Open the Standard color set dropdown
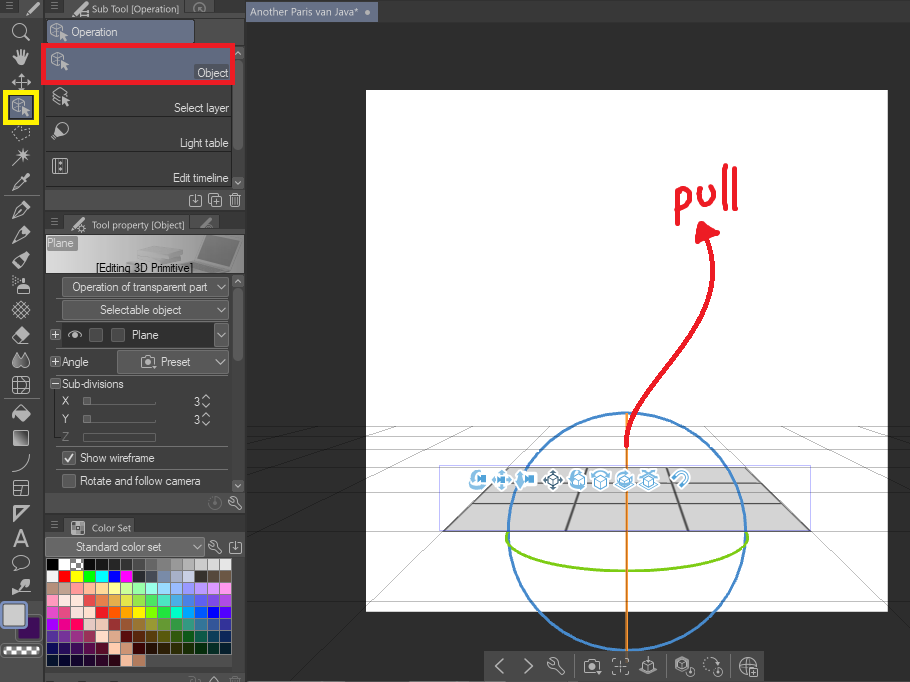Image resolution: width=910 pixels, height=682 pixels. [x=125, y=547]
